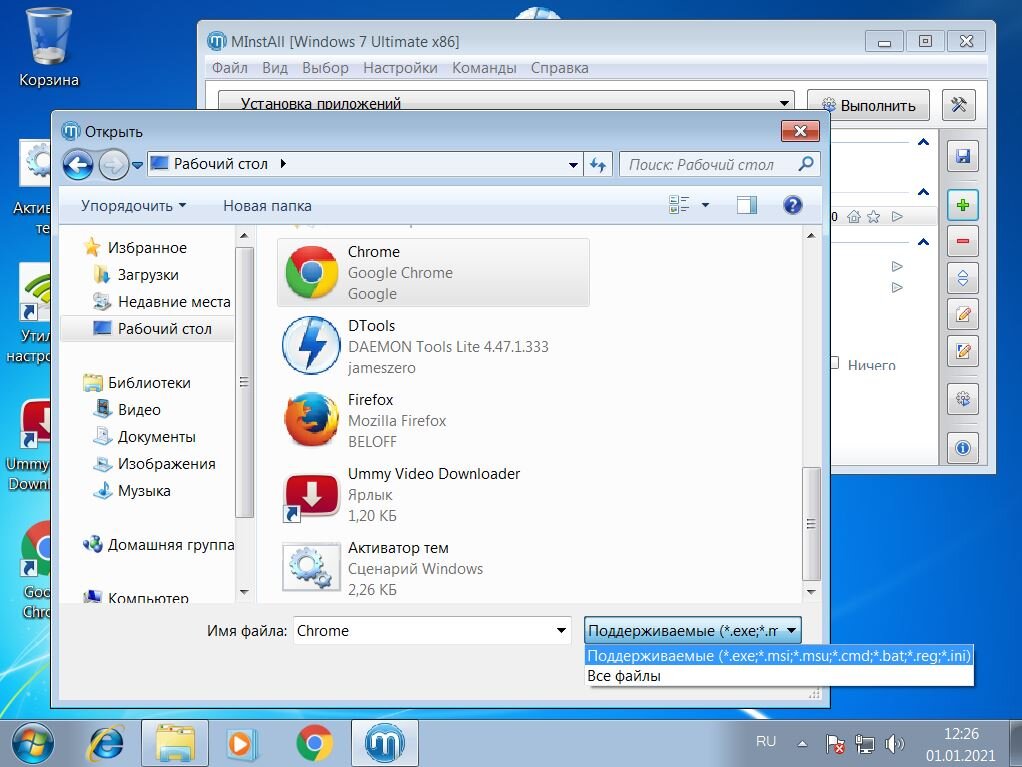Open the 'Установка приложений' dropdown list
The image size is (1022, 767).
point(786,104)
